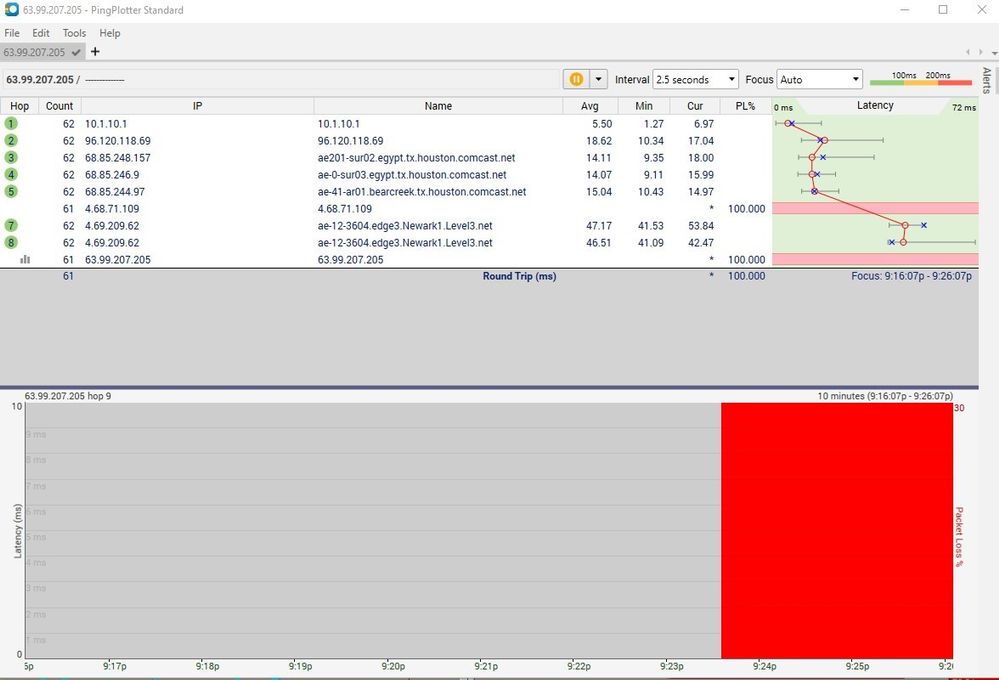Click the hop 3 green circle icon
This screenshot has height=680, width=999.
pos(11,158)
